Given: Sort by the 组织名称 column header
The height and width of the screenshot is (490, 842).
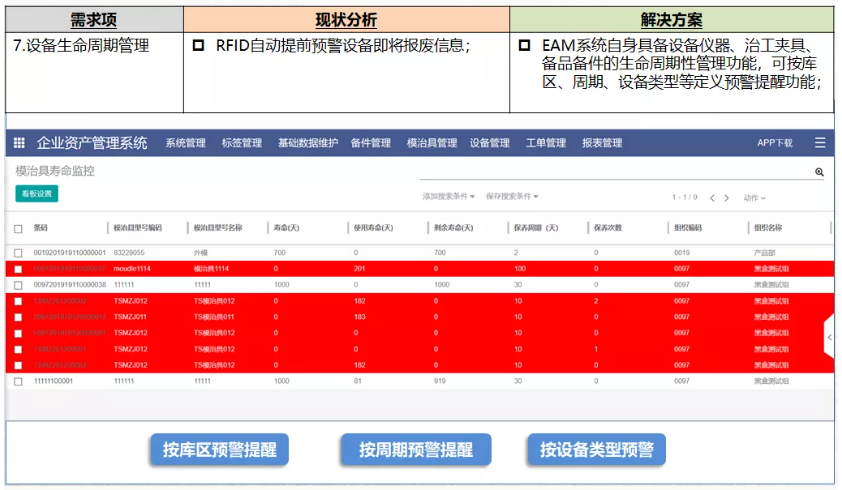Looking at the screenshot, I should click(x=768, y=228).
